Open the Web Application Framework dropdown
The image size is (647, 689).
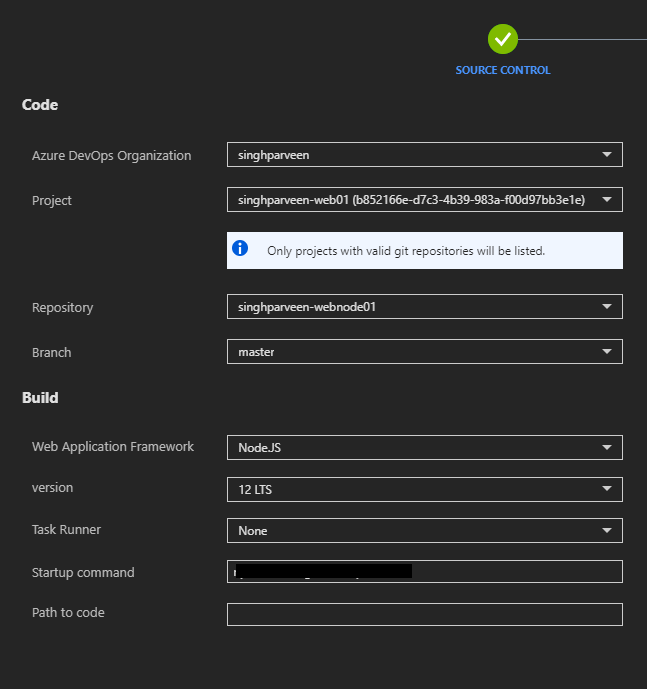pos(425,447)
